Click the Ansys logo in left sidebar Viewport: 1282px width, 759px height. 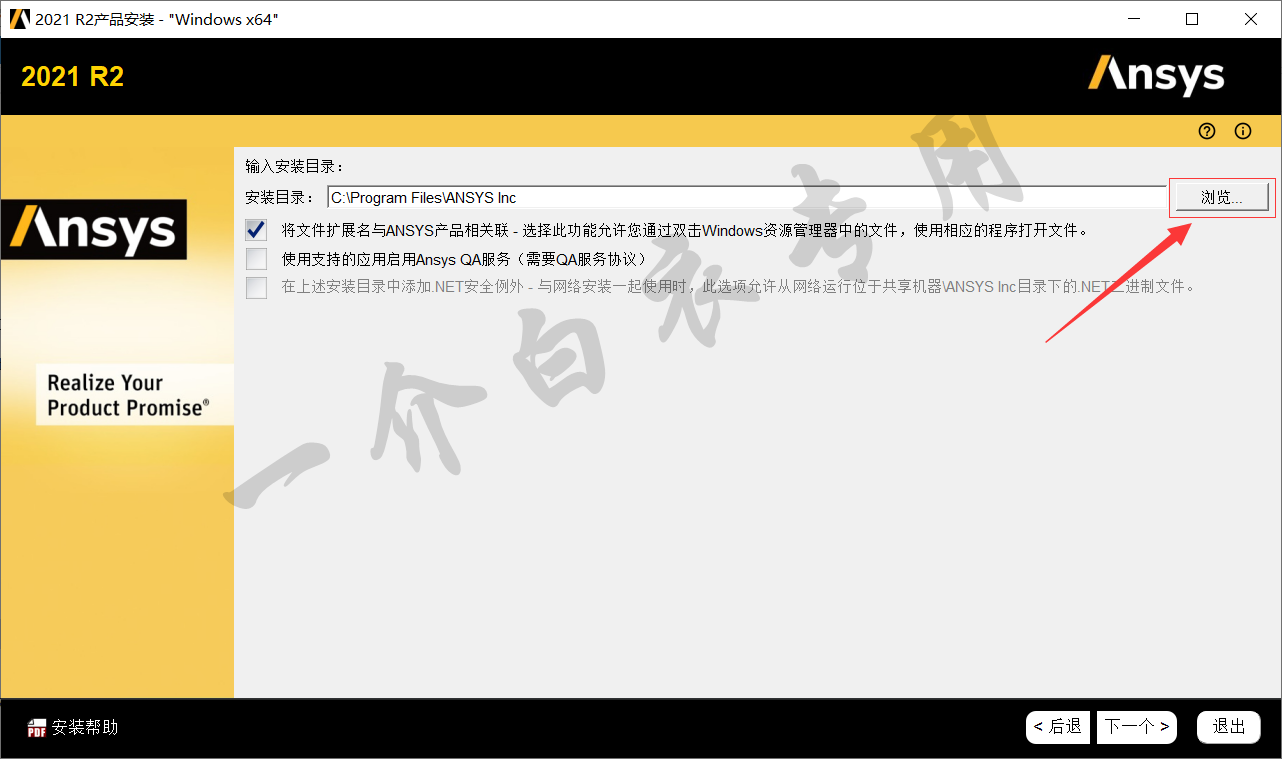93,229
